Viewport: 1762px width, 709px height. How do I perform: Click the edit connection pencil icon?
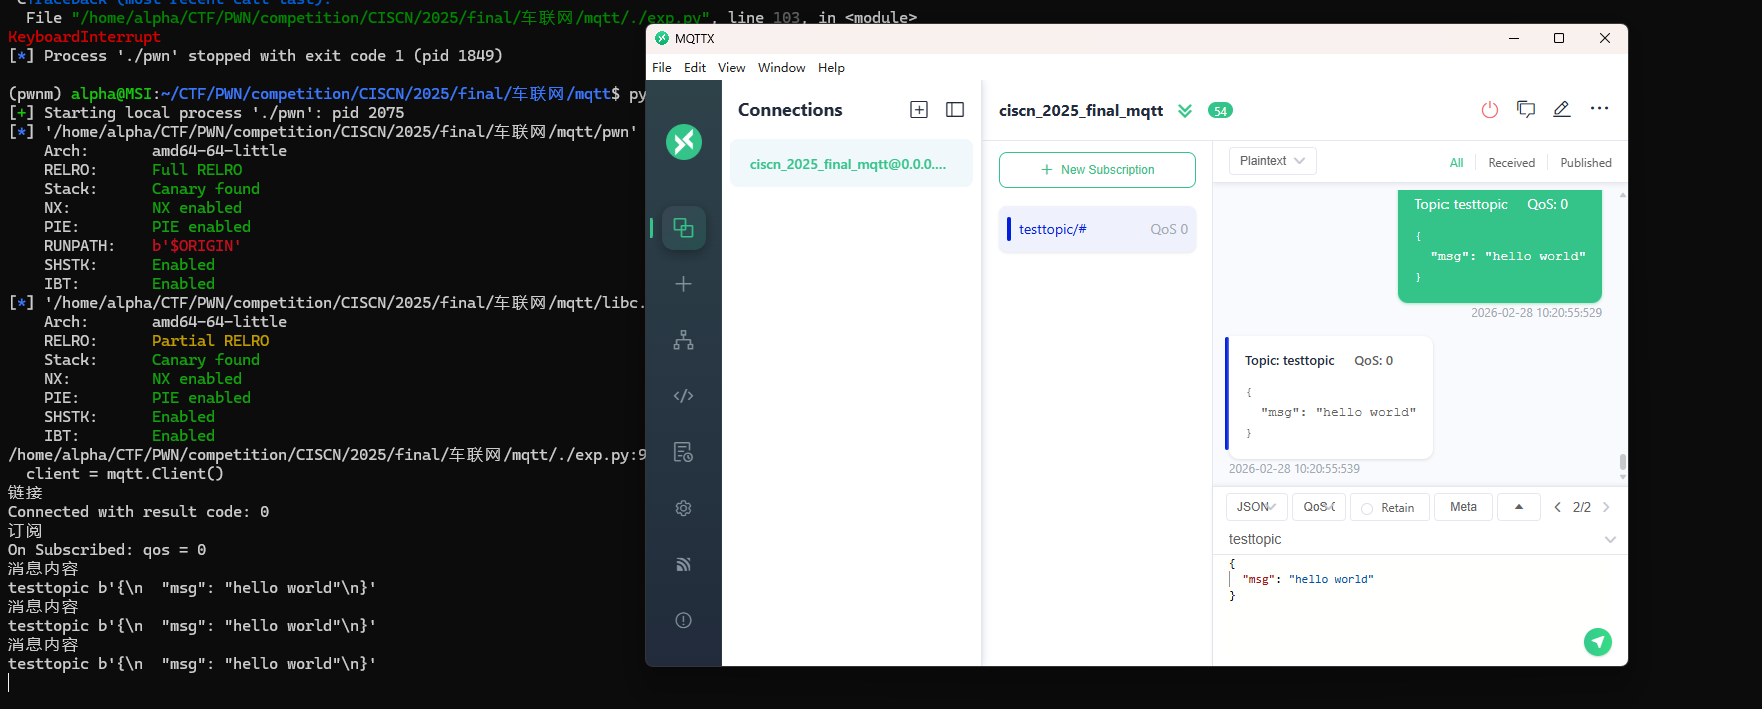(x=1561, y=110)
